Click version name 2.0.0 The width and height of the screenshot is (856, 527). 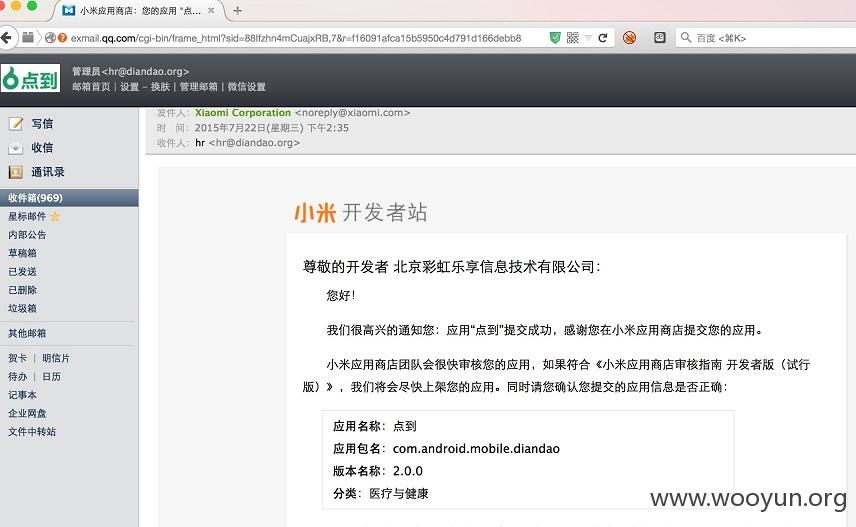coord(408,471)
